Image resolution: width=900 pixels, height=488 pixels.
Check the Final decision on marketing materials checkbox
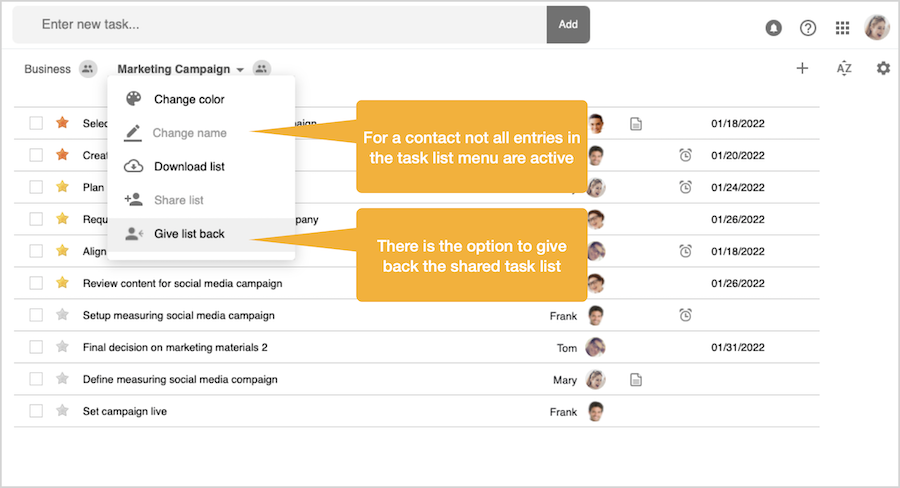coord(36,347)
